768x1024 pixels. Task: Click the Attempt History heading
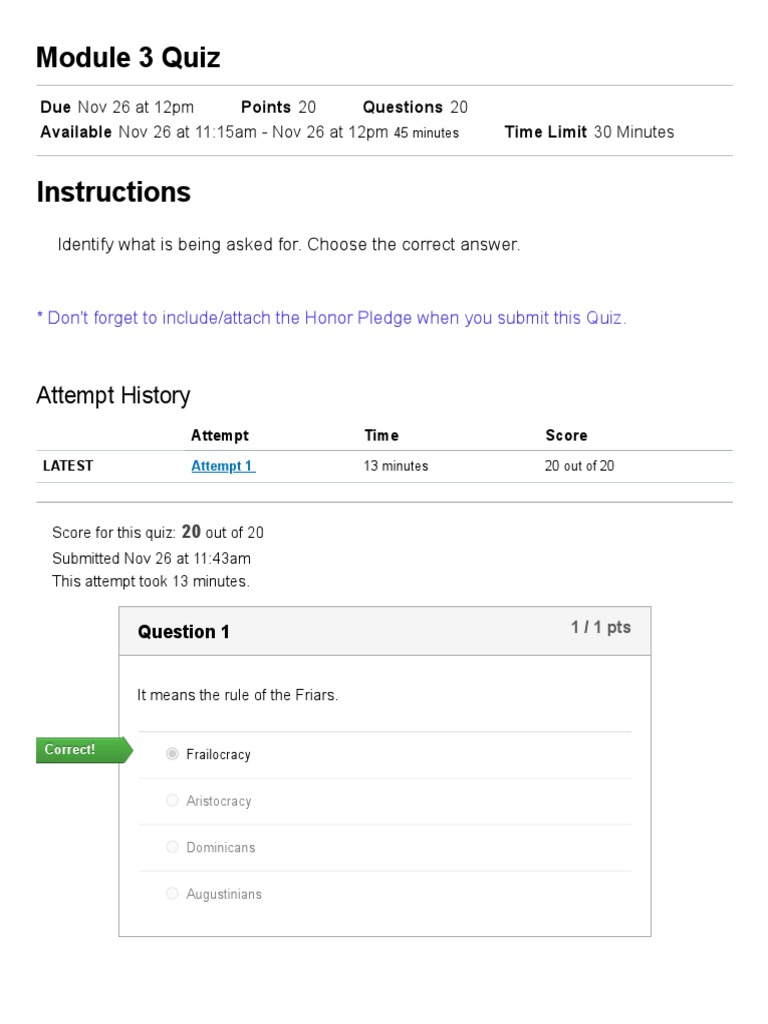pyautogui.click(x=113, y=396)
